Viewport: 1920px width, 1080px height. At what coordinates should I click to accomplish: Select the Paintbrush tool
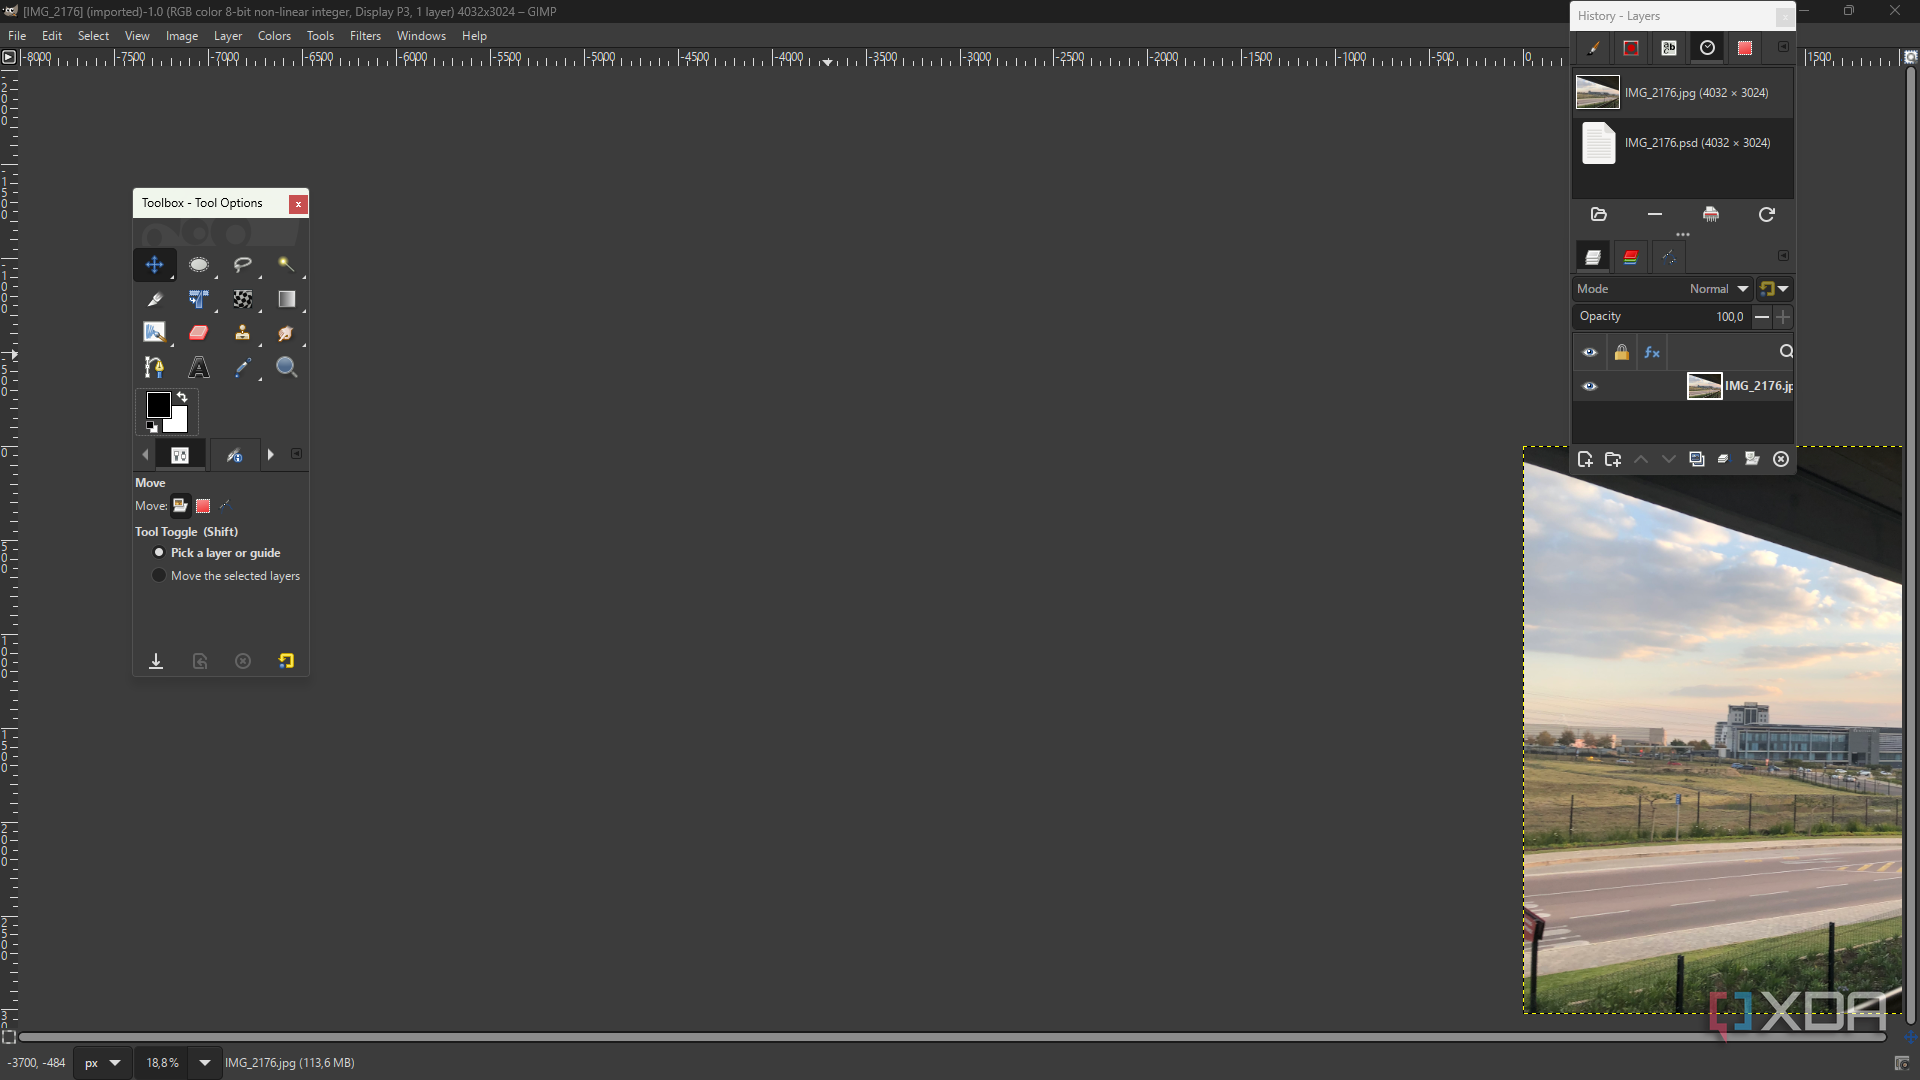click(154, 333)
